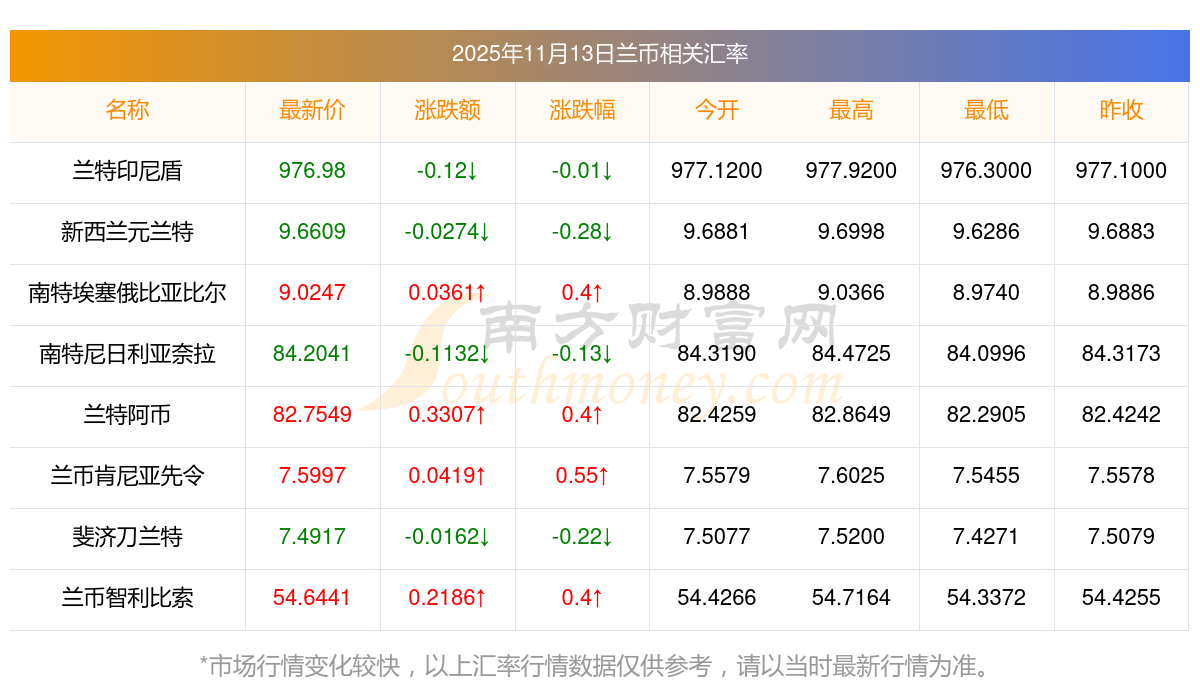Click opening value 82.4259

point(717,415)
